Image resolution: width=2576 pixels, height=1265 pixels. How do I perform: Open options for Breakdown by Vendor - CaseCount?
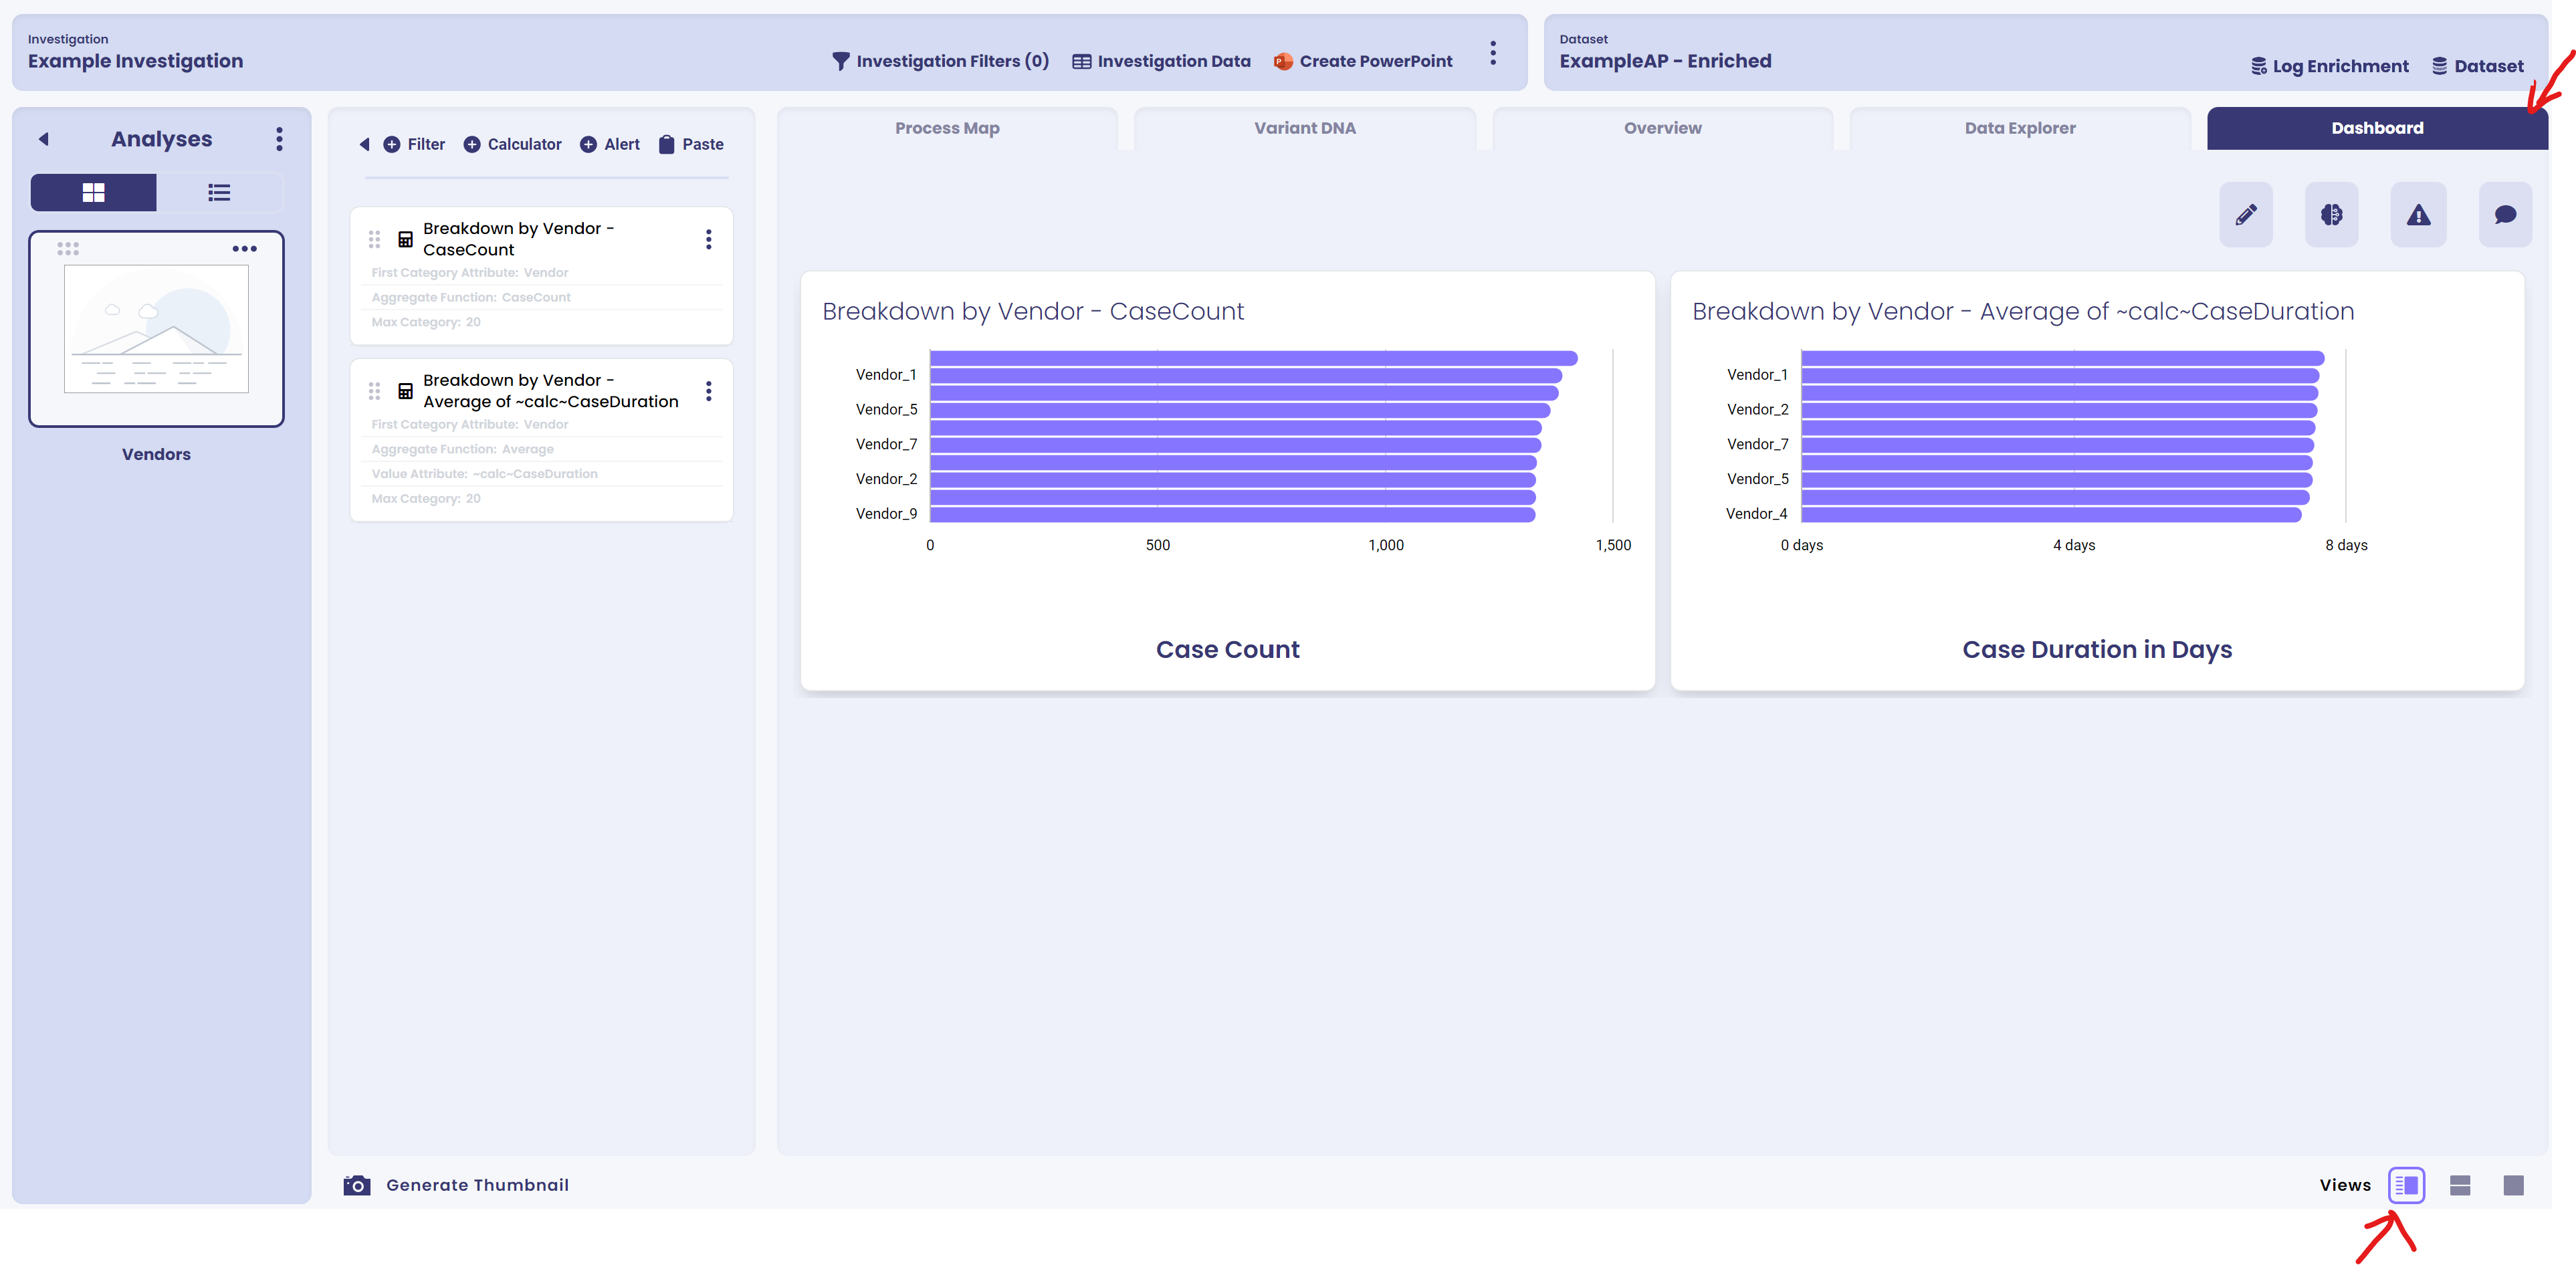[x=709, y=239]
